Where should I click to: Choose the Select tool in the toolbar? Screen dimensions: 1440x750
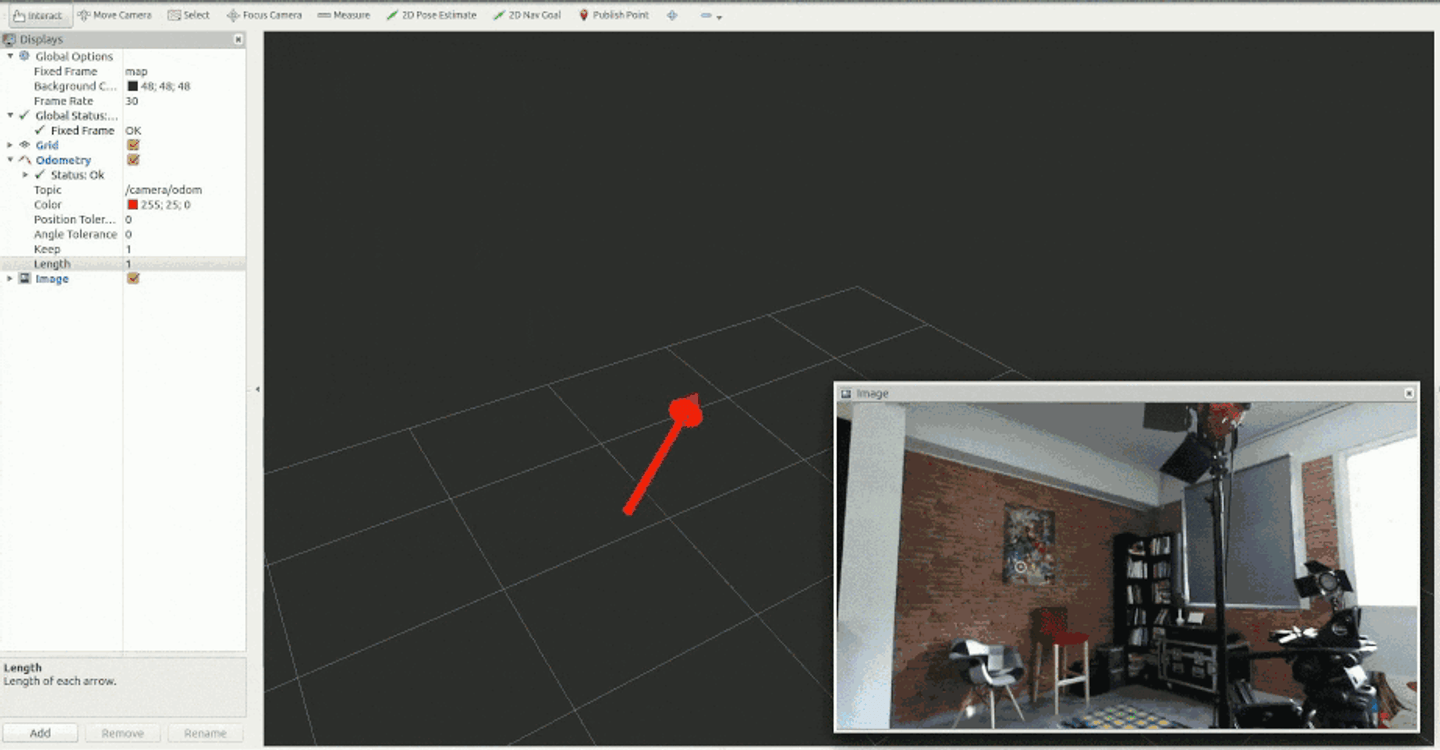188,15
